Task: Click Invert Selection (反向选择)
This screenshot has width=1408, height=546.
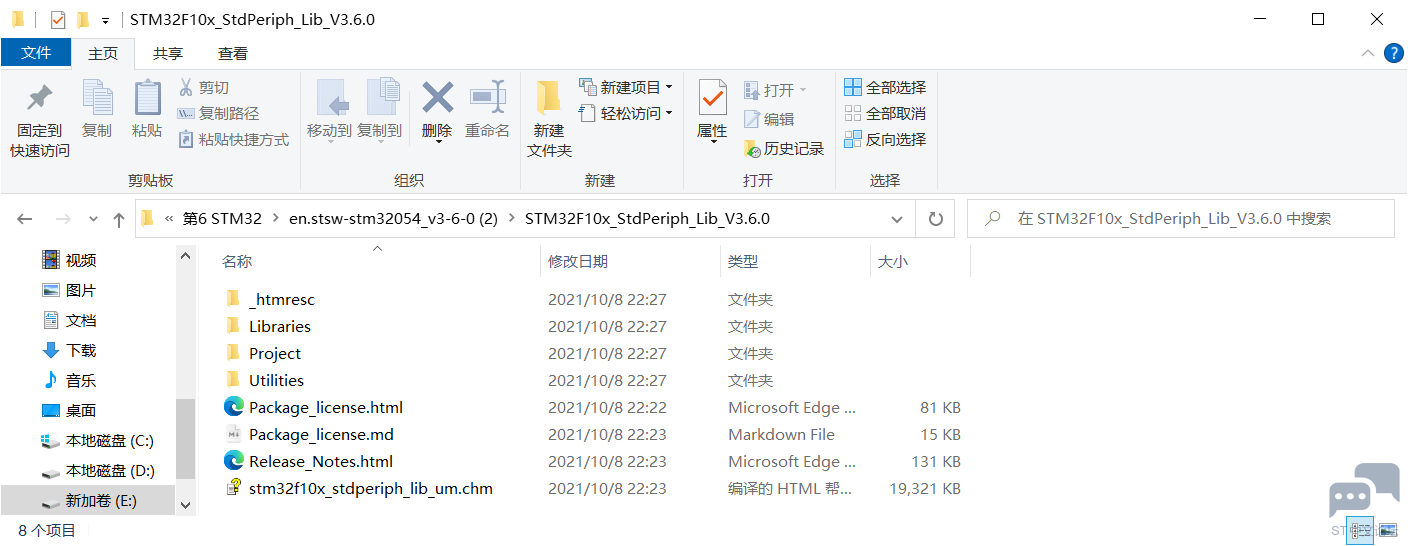Action: (886, 140)
